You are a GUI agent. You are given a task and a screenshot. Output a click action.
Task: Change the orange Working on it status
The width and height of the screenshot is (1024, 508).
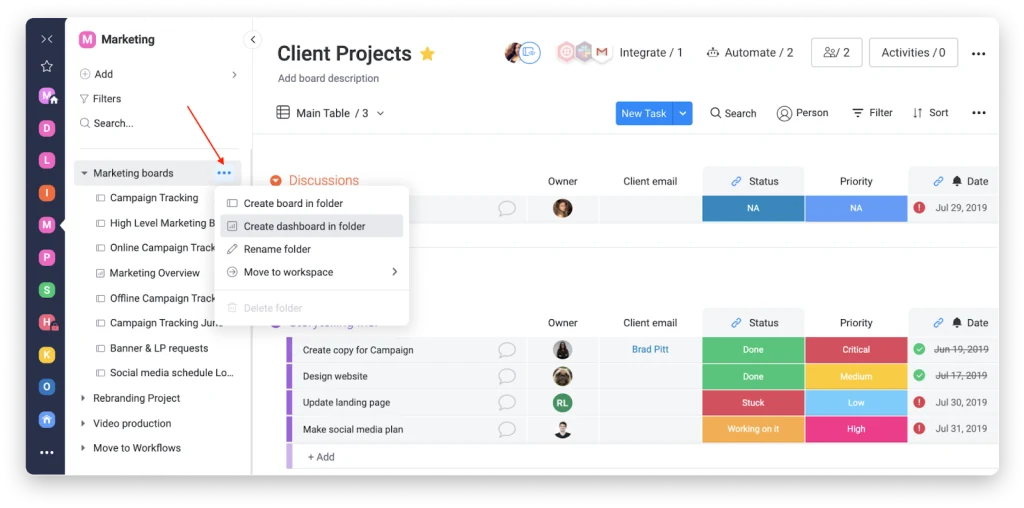pos(753,429)
